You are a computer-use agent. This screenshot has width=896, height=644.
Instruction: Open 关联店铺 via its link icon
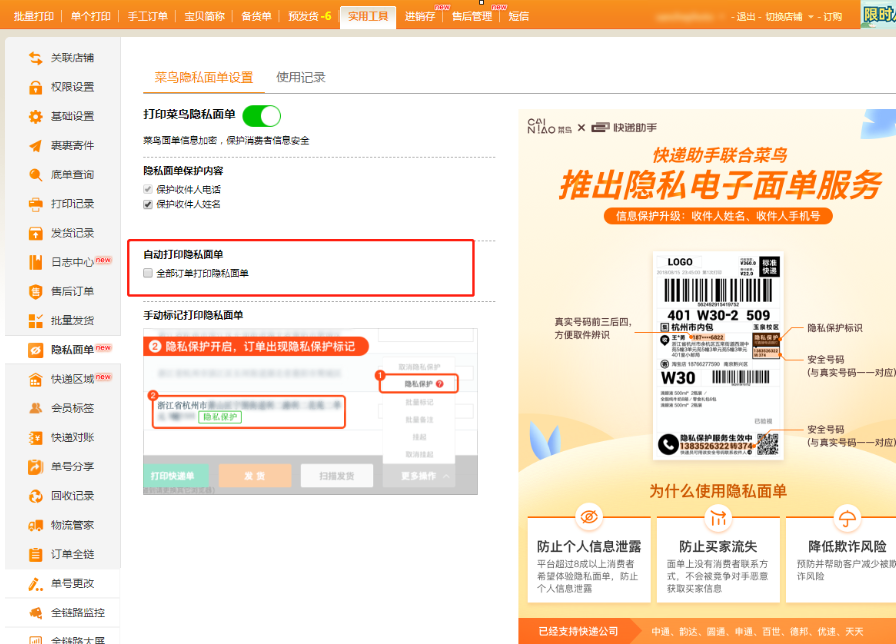[35, 58]
